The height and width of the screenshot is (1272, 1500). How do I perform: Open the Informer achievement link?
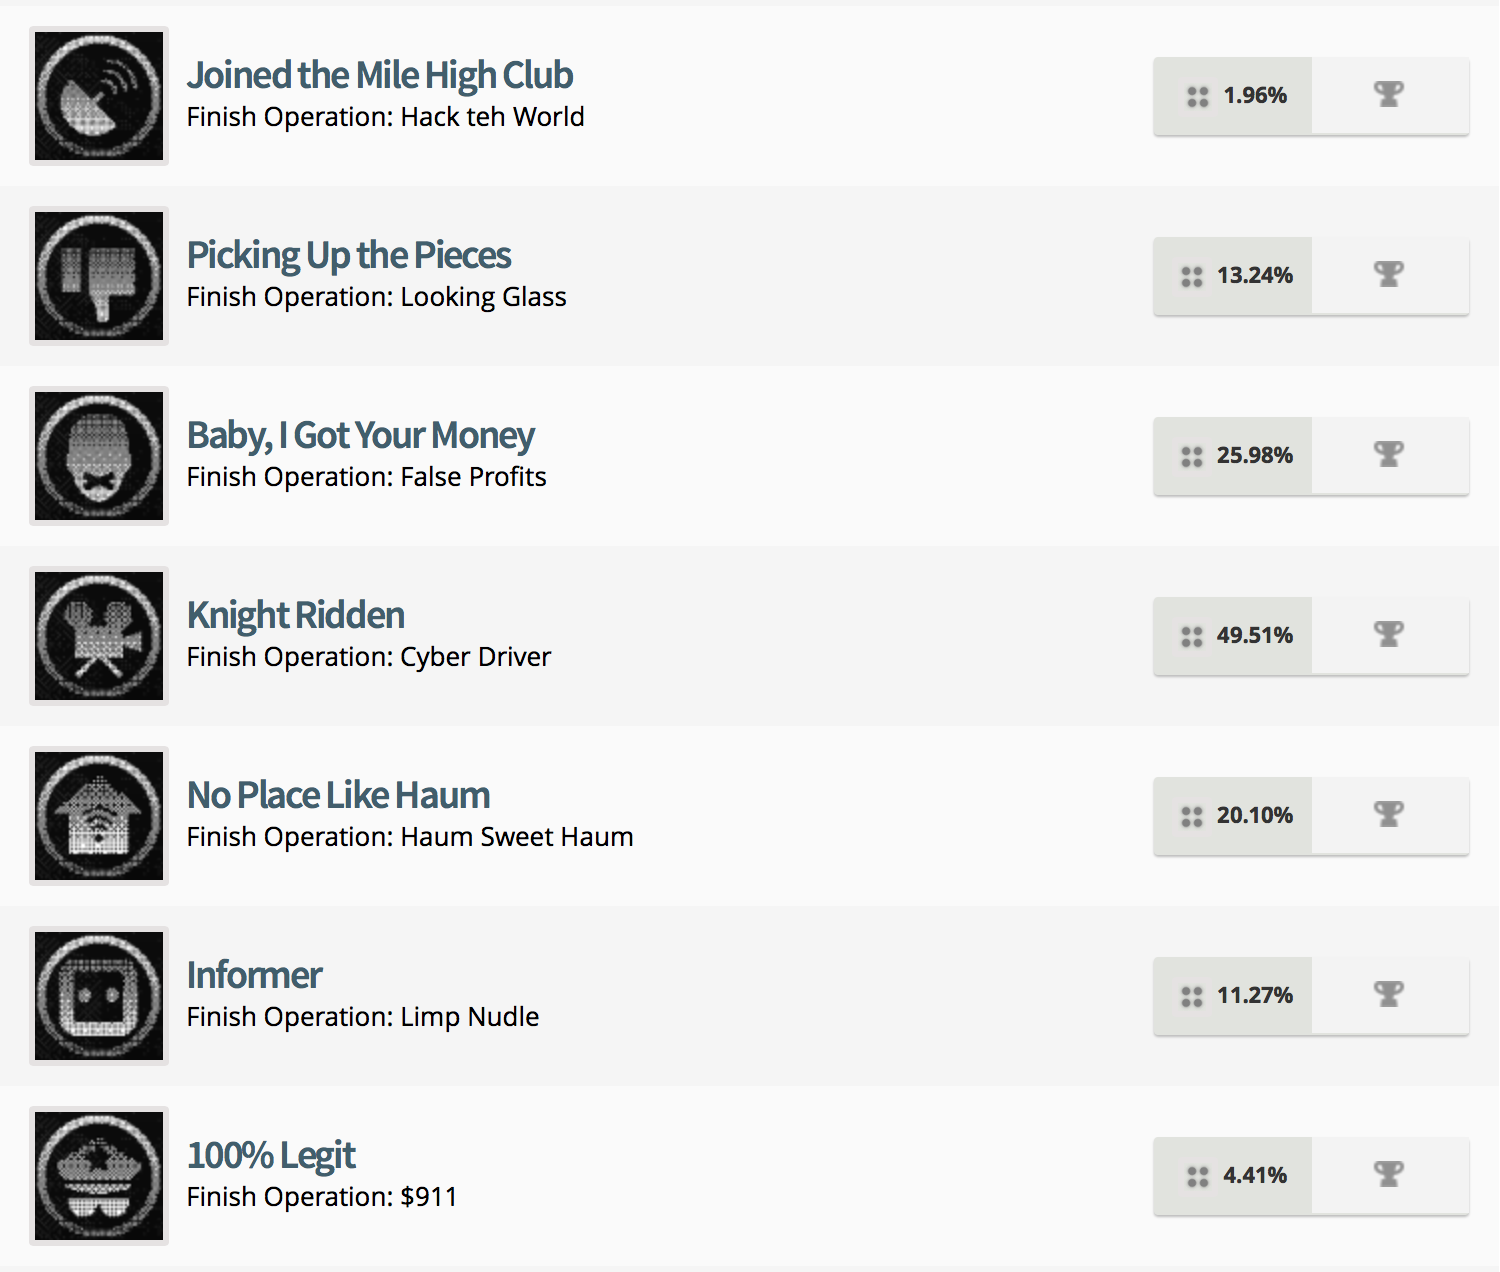coord(254,974)
